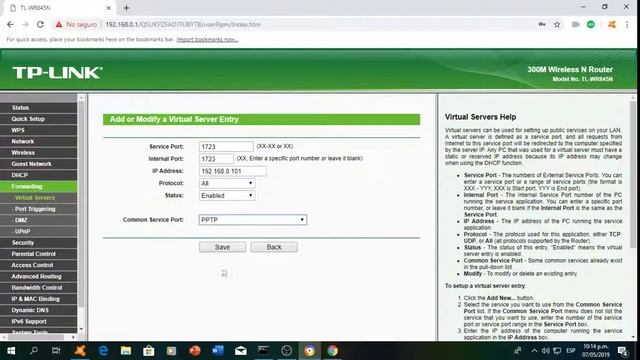The height and width of the screenshot is (360, 640).
Task: Open Chrome three-dot menu
Action: [x=627, y=24]
